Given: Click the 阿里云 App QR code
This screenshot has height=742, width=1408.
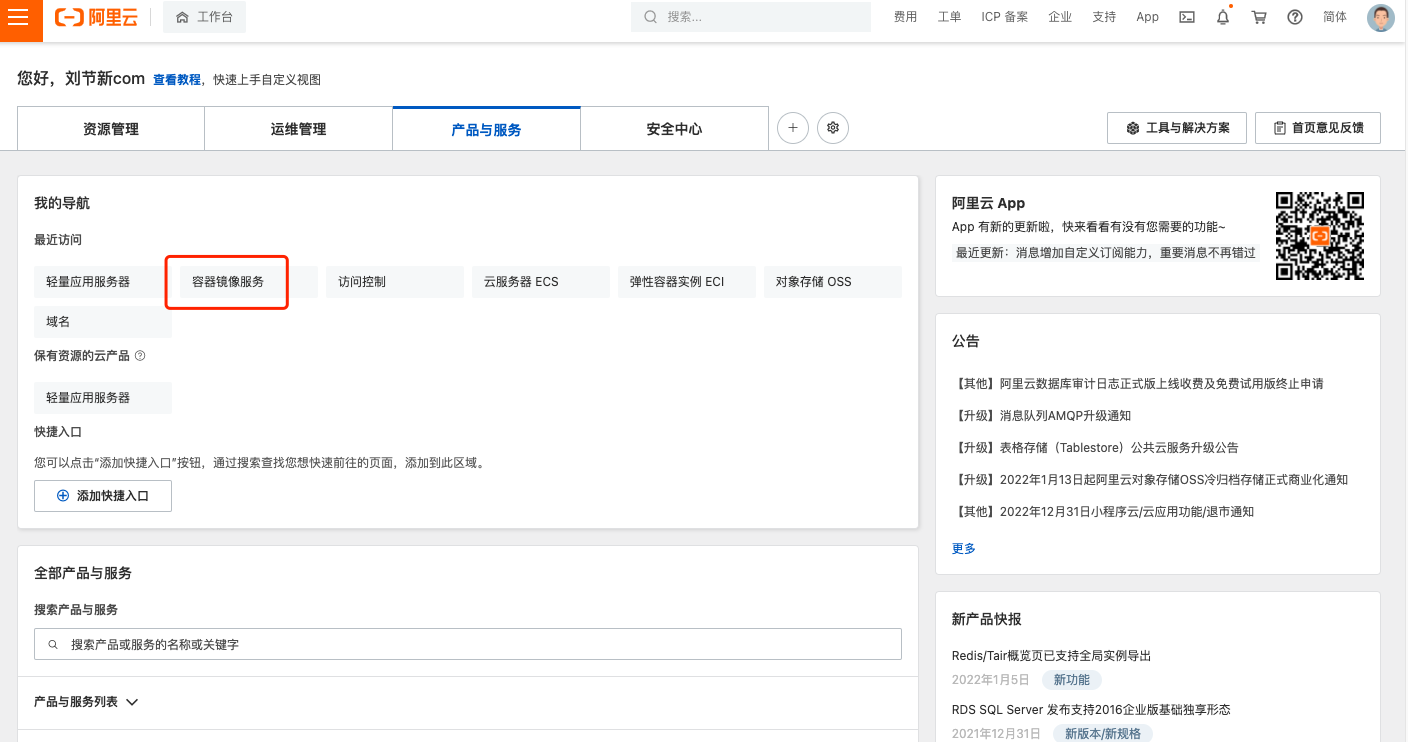Looking at the screenshot, I should 1320,236.
